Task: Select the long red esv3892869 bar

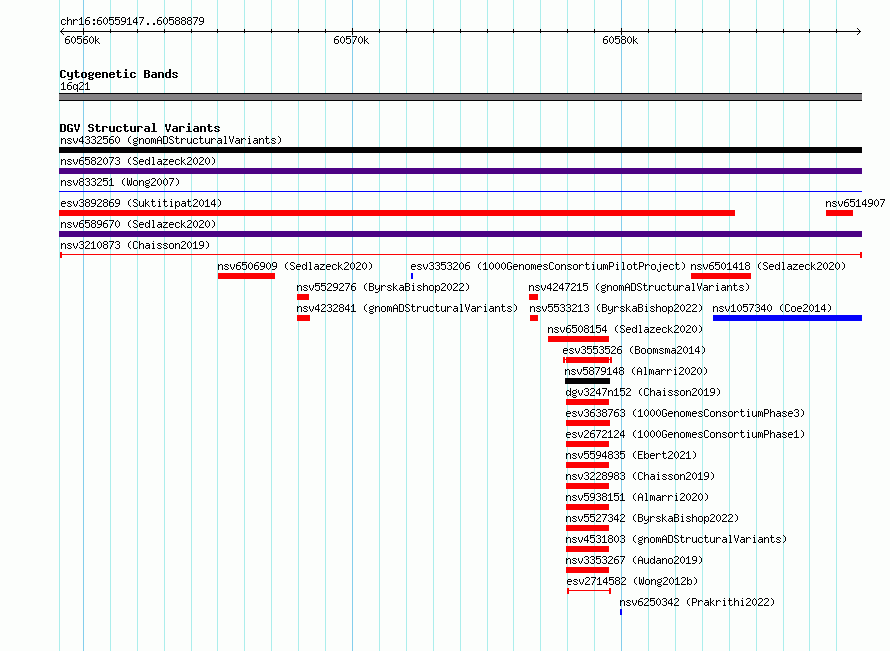Action: pos(397,213)
